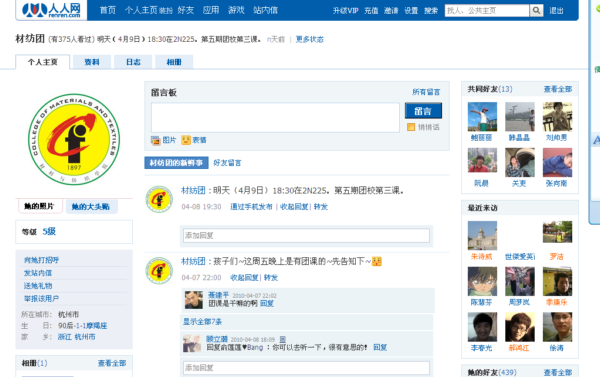Click 通过手机发布 link

[251, 207]
